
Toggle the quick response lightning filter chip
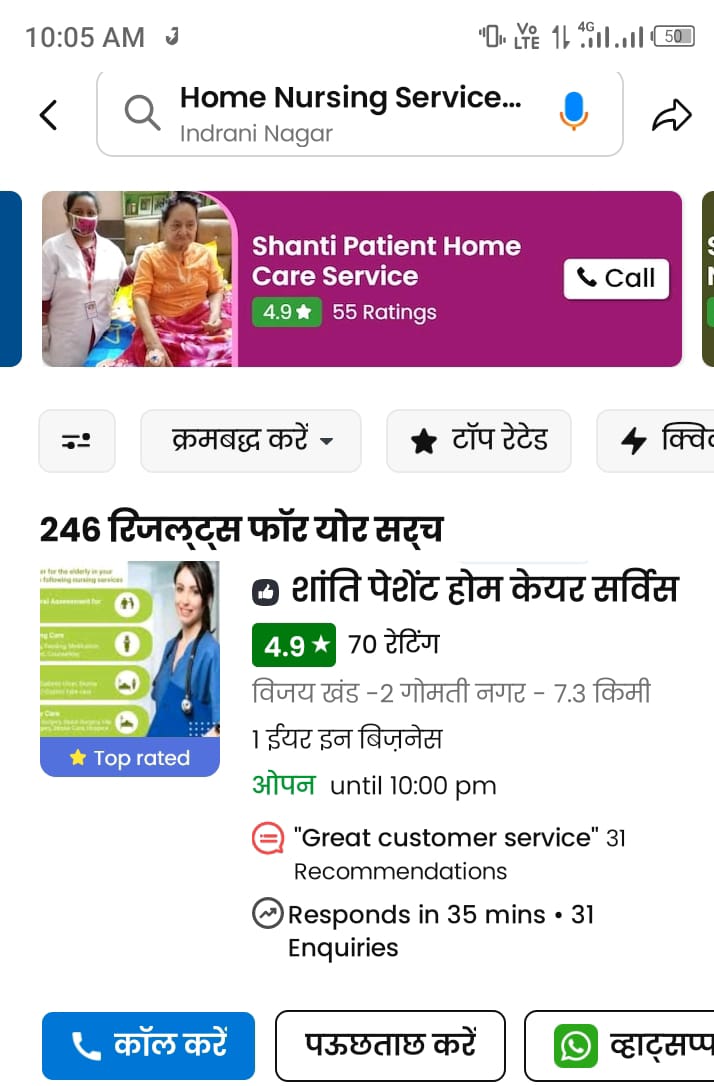pyautogui.click(x=655, y=440)
